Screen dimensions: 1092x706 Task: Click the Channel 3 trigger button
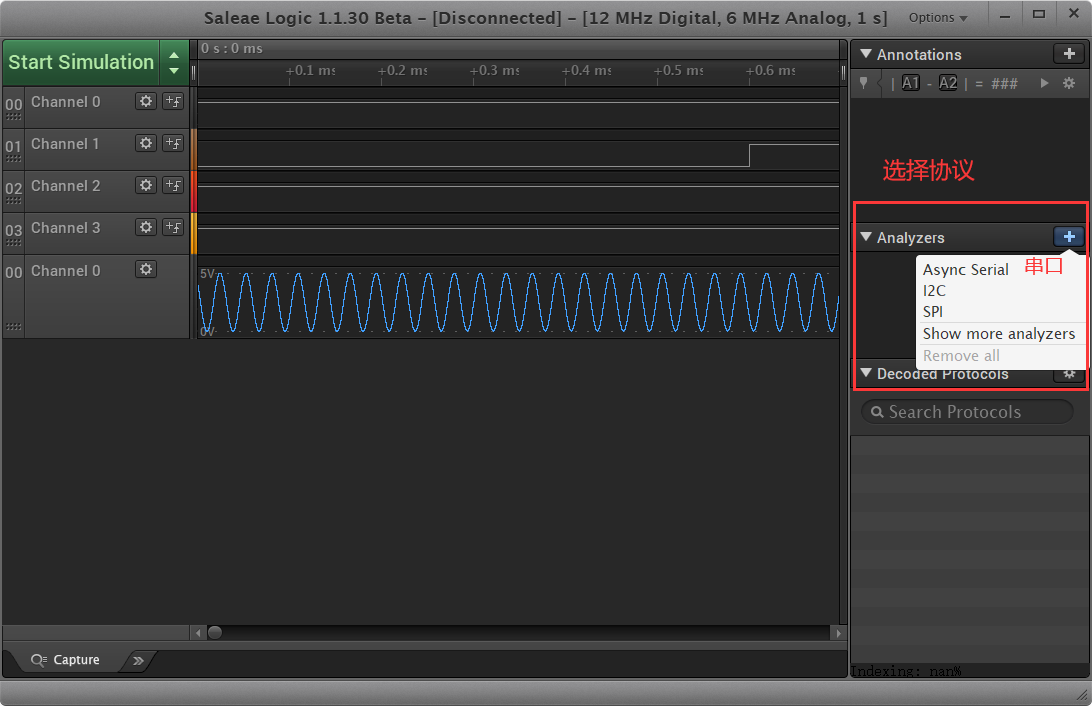click(173, 227)
